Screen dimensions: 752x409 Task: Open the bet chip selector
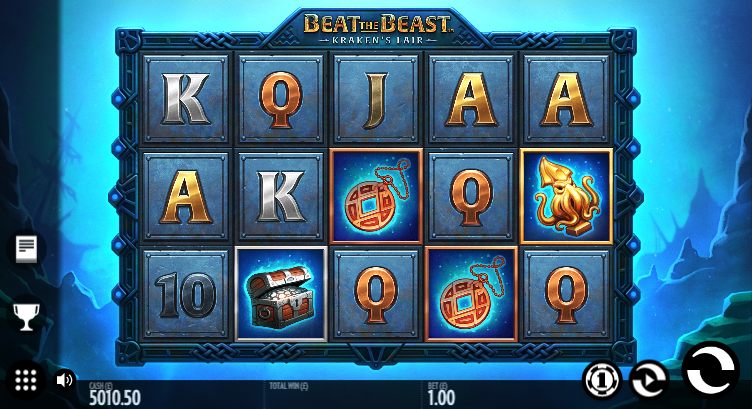(x=602, y=380)
